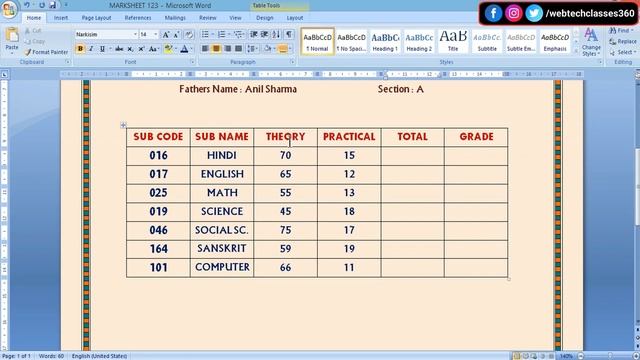This screenshot has width=640, height=360.
Task: Click the Borders button
Action: [282, 49]
